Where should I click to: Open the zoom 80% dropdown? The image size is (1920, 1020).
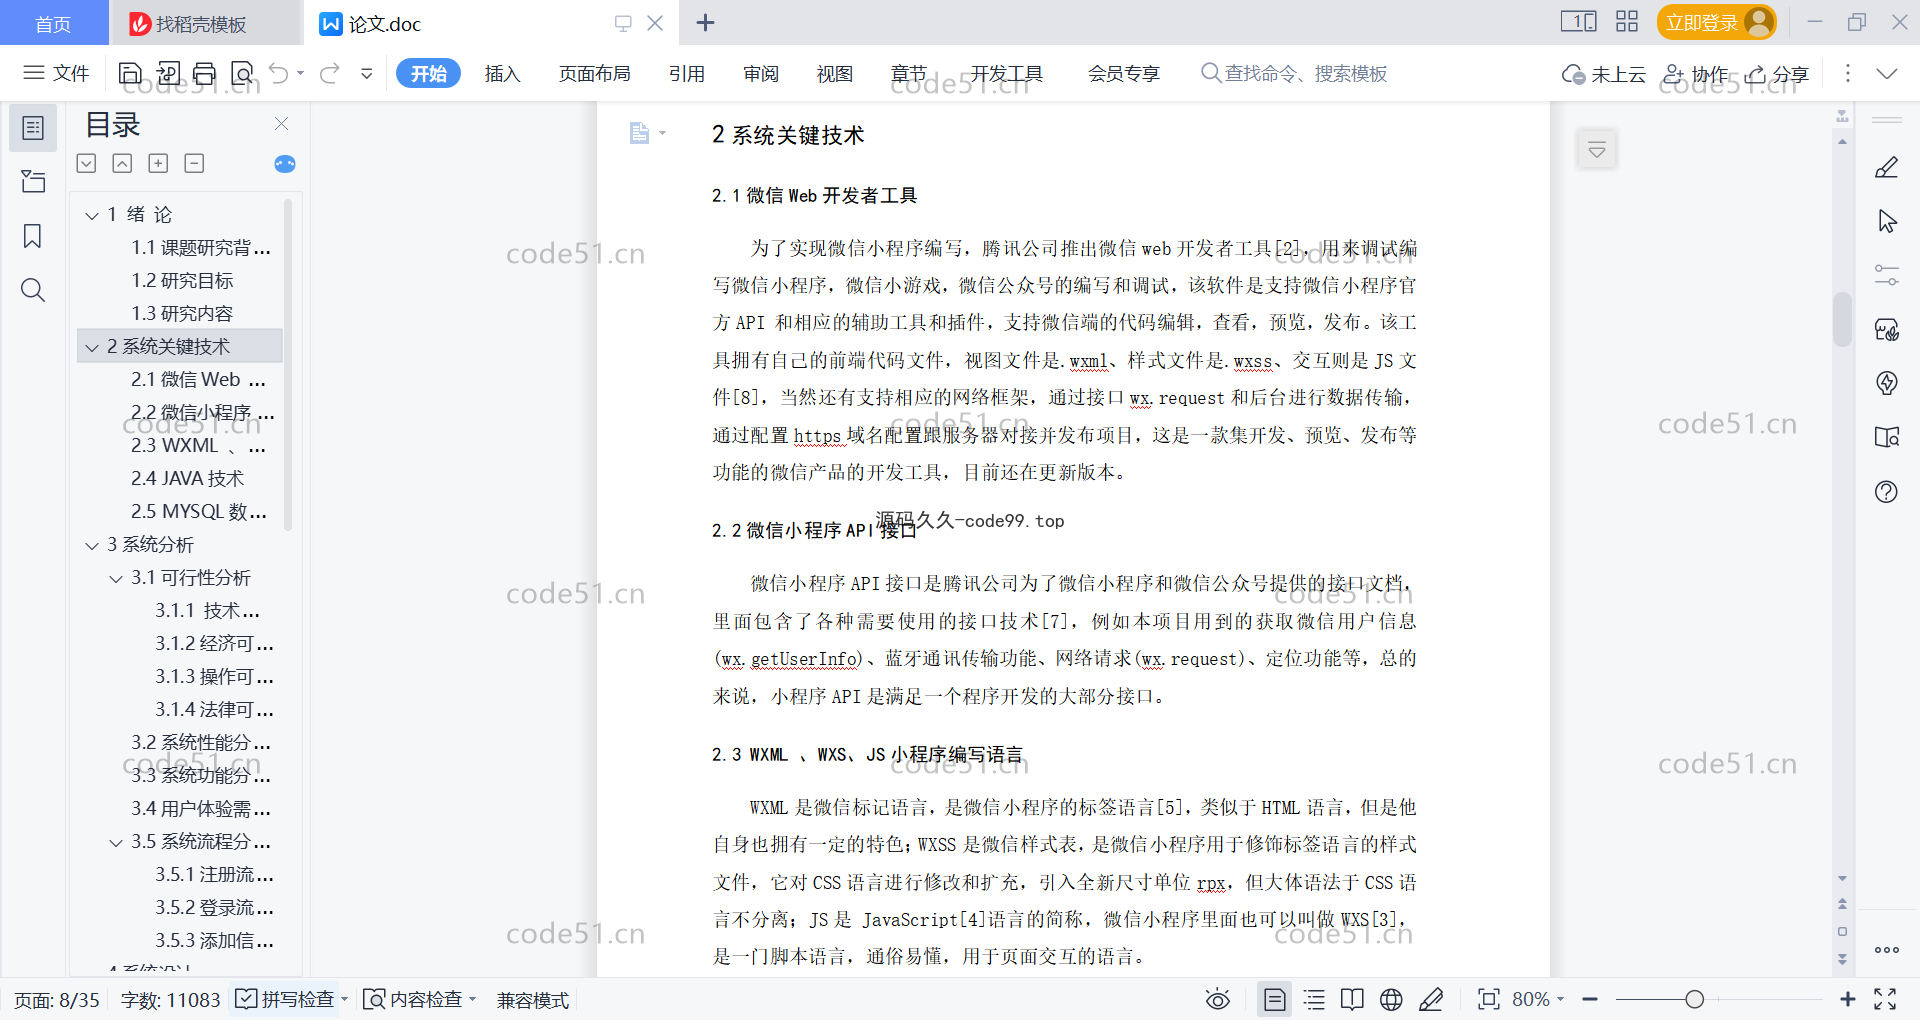(1538, 999)
